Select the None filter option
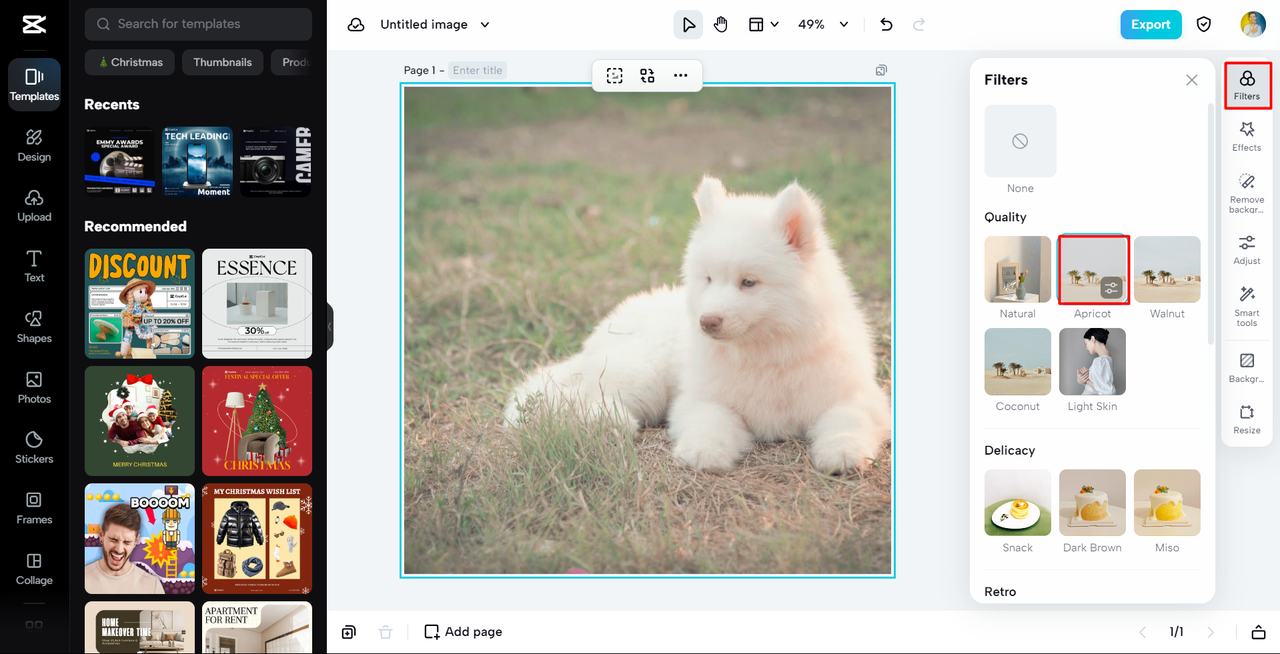The image size is (1280, 654). click(x=1020, y=141)
